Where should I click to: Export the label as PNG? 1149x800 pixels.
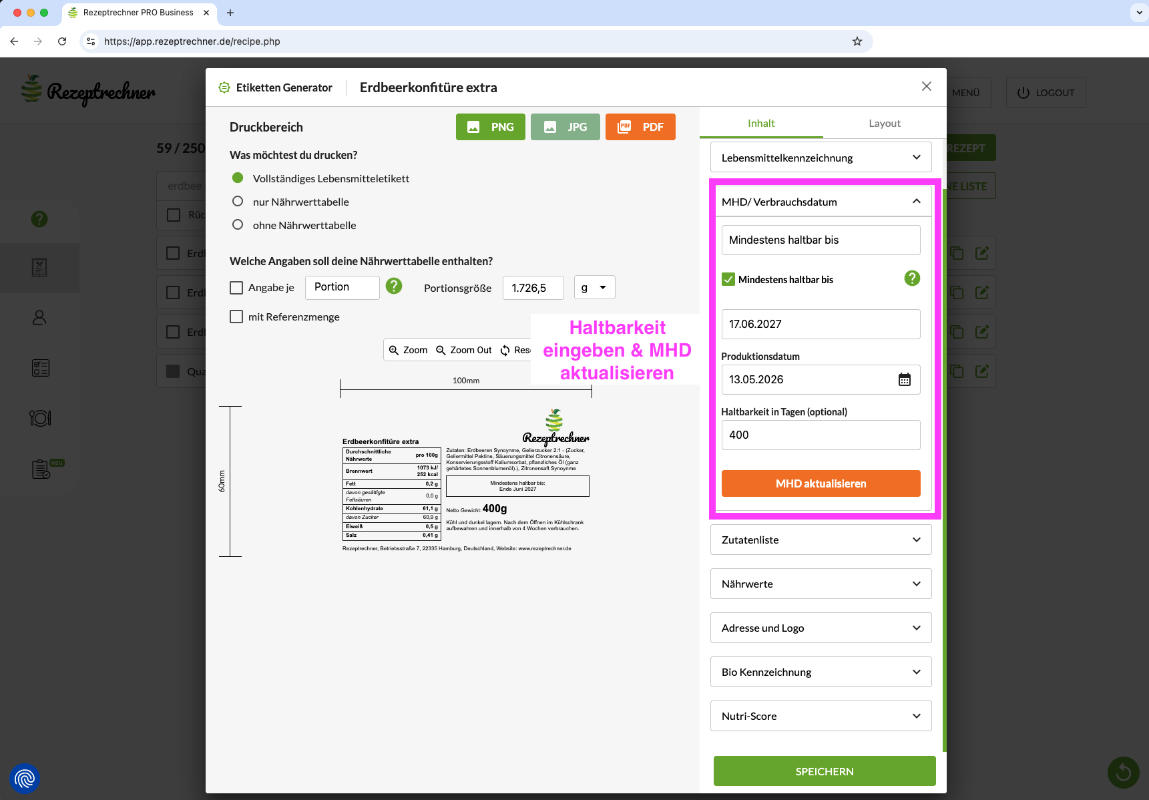(490, 127)
